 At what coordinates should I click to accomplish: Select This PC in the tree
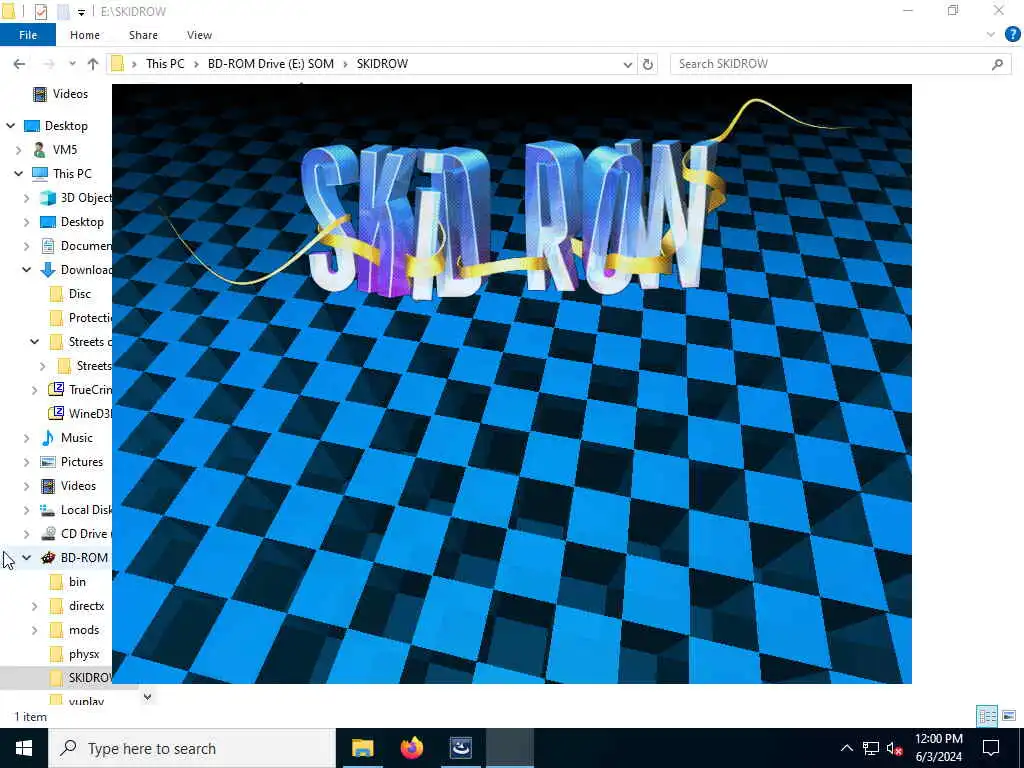(72, 174)
